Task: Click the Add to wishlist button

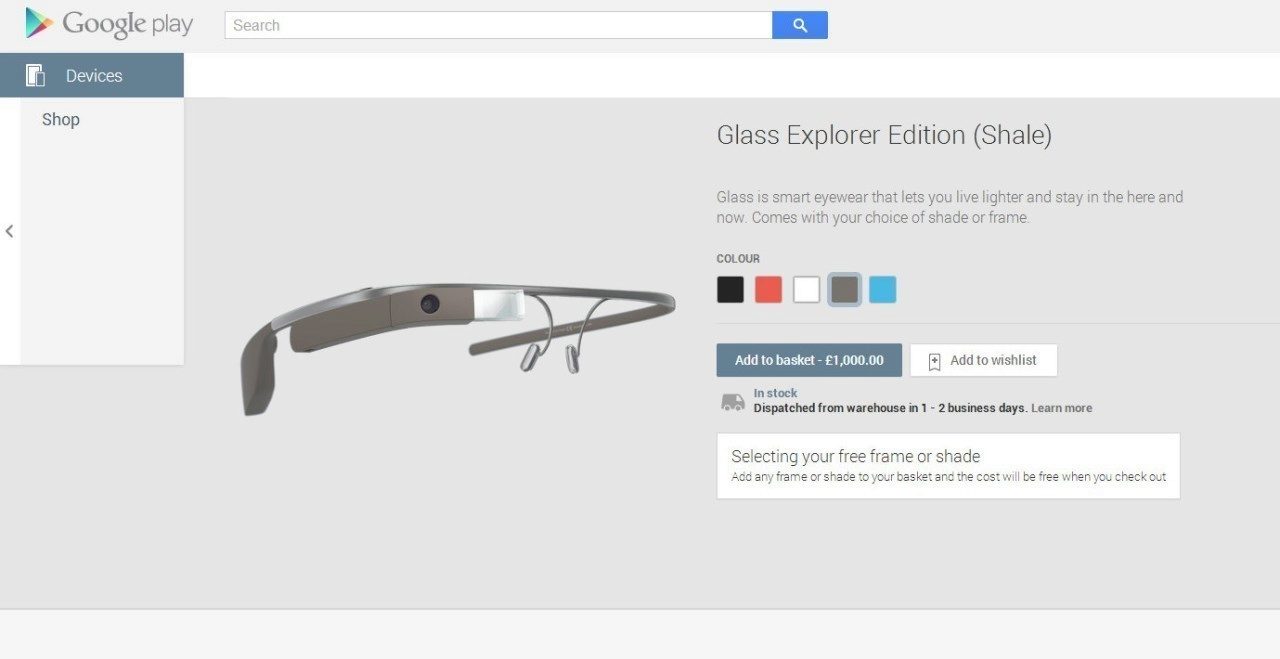Action: 984,360
